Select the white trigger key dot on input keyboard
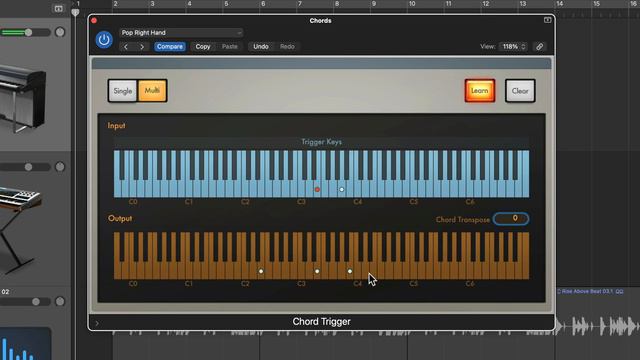640x360 pixels. tap(342, 189)
